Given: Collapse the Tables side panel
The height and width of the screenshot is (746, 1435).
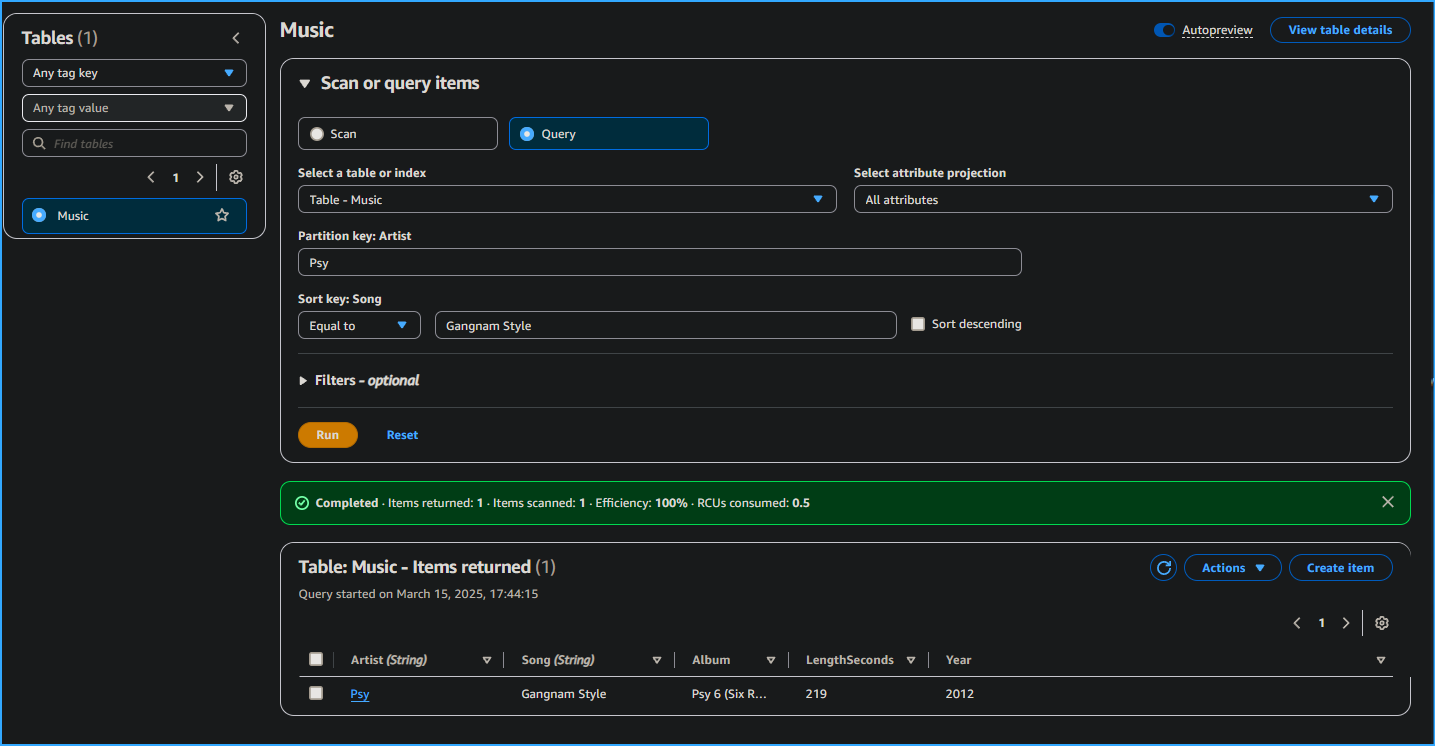Looking at the screenshot, I should pyautogui.click(x=236, y=38).
